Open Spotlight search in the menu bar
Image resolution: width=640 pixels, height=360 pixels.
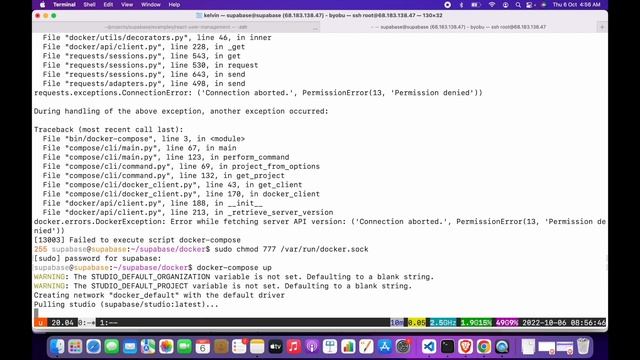pos(518,5)
